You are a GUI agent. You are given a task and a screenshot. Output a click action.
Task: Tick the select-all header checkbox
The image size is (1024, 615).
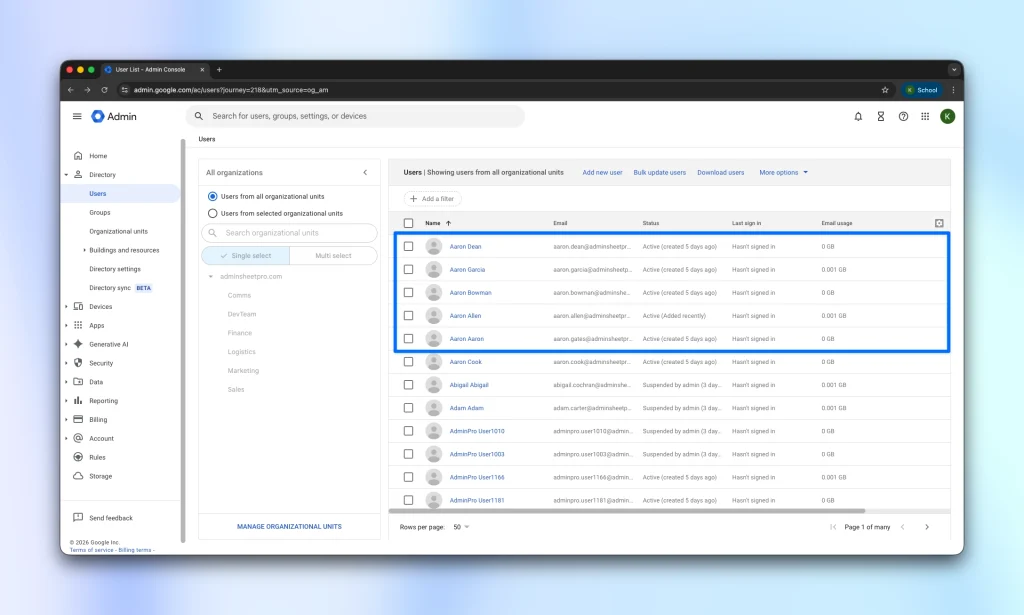(408, 223)
